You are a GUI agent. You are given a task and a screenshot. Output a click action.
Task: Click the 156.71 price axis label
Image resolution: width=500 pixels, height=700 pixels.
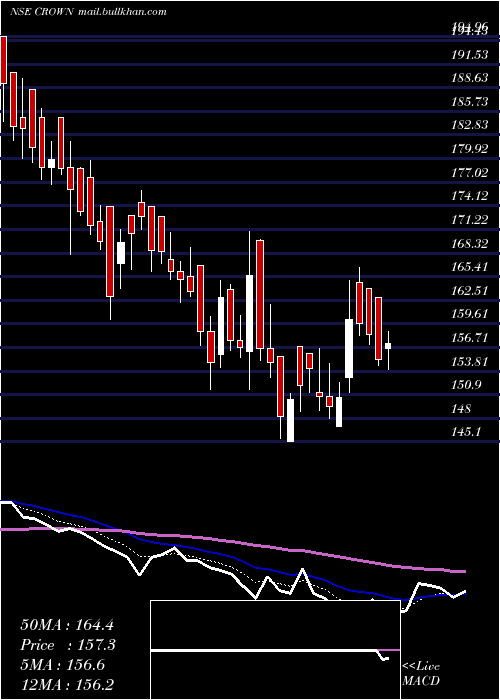469,338
